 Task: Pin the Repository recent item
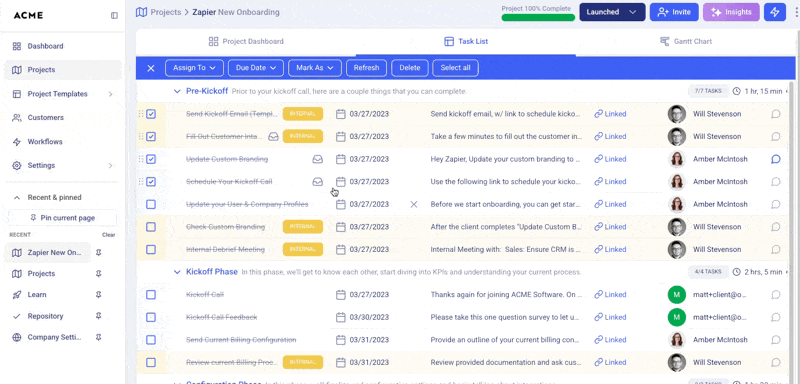[98, 316]
